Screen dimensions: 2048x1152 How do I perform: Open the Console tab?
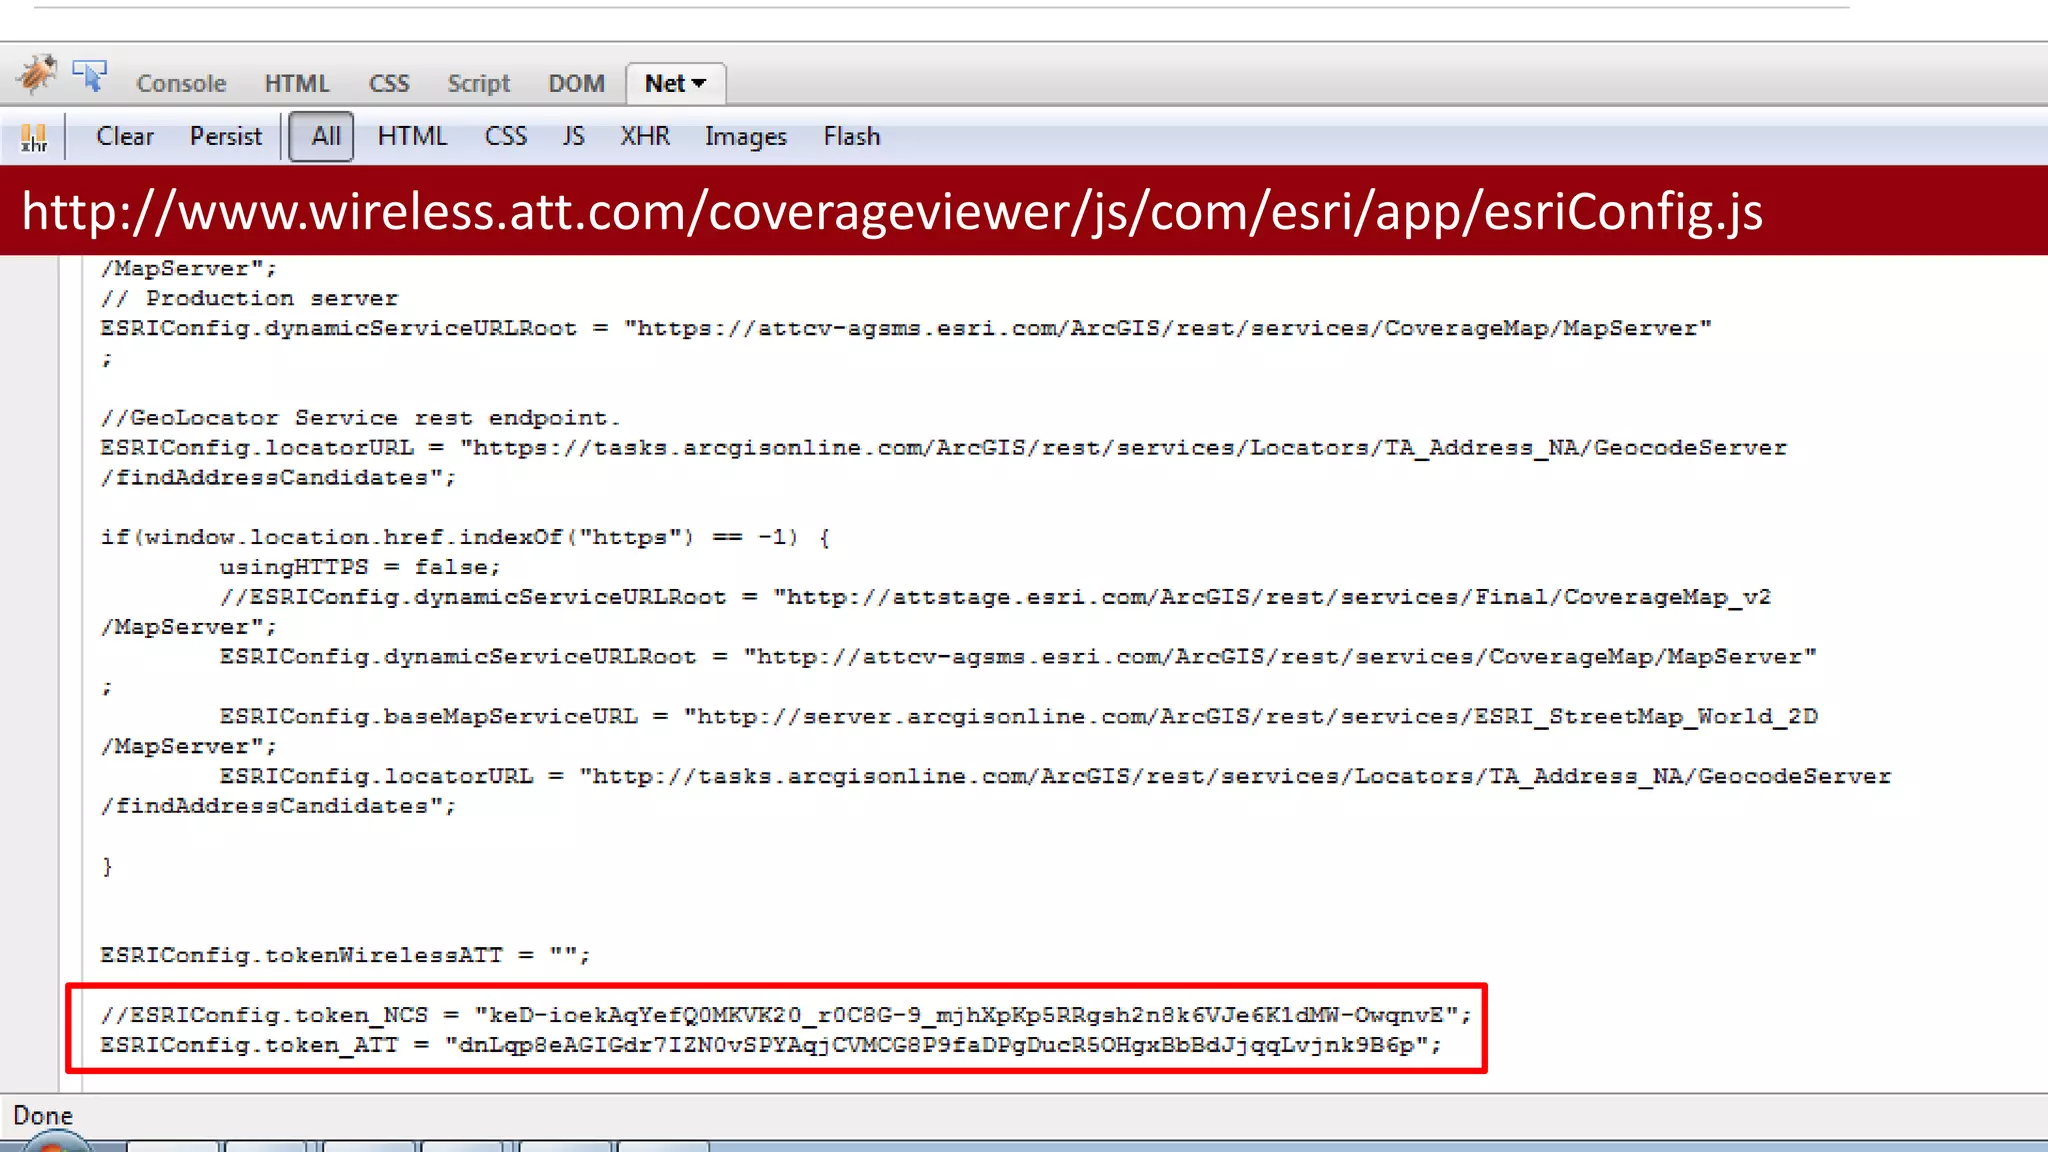pyautogui.click(x=181, y=83)
